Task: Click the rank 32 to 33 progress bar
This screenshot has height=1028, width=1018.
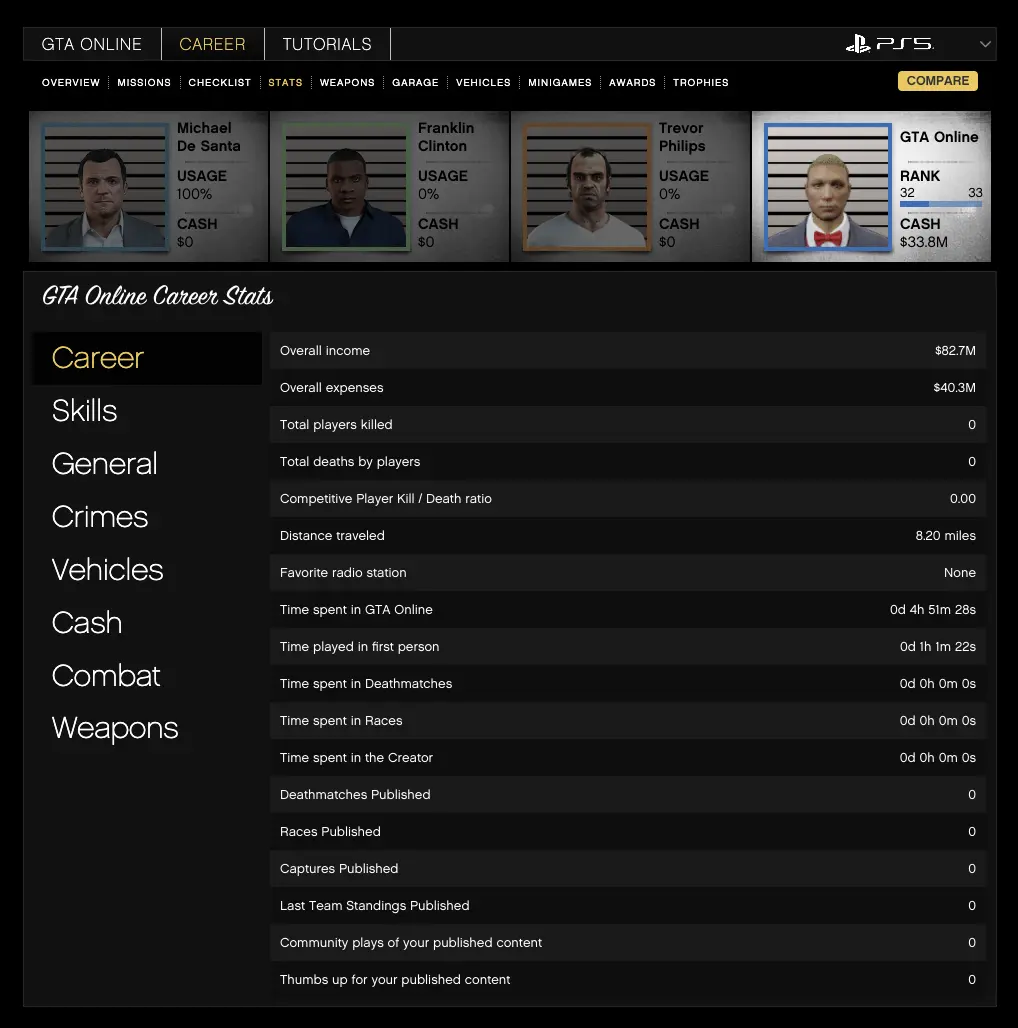Action: (941, 204)
